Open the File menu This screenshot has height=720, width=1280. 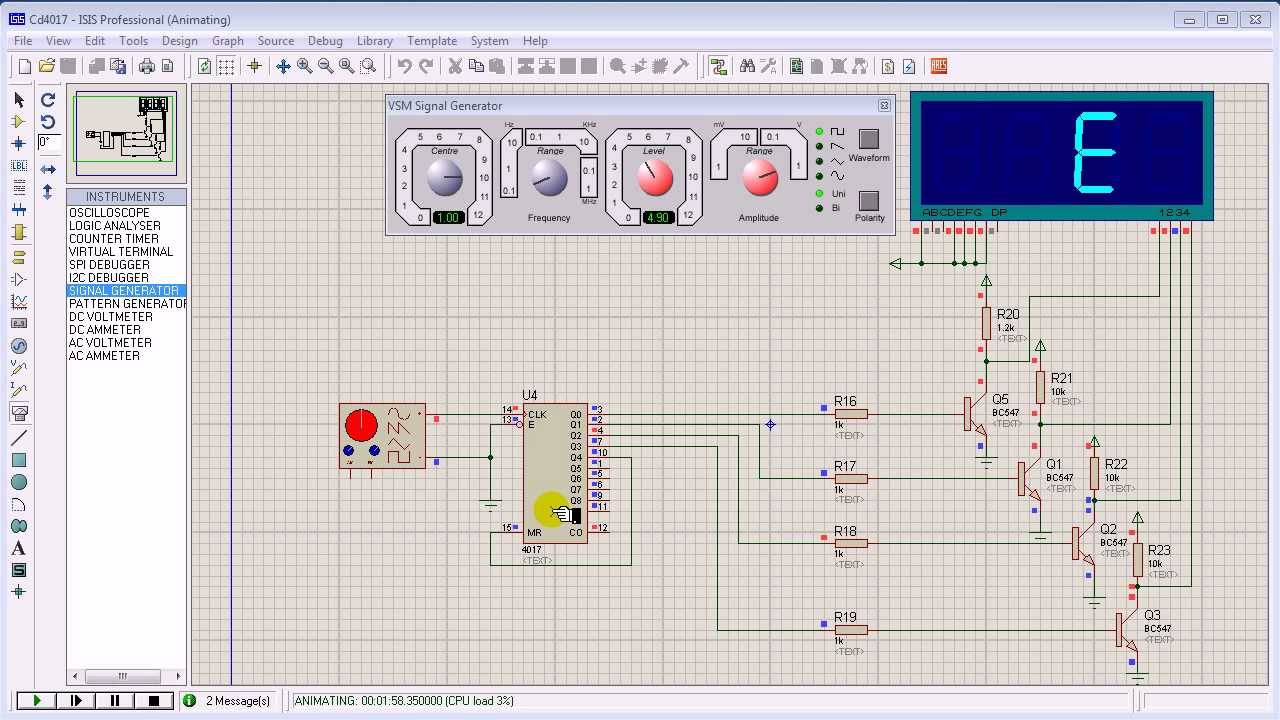pos(23,41)
